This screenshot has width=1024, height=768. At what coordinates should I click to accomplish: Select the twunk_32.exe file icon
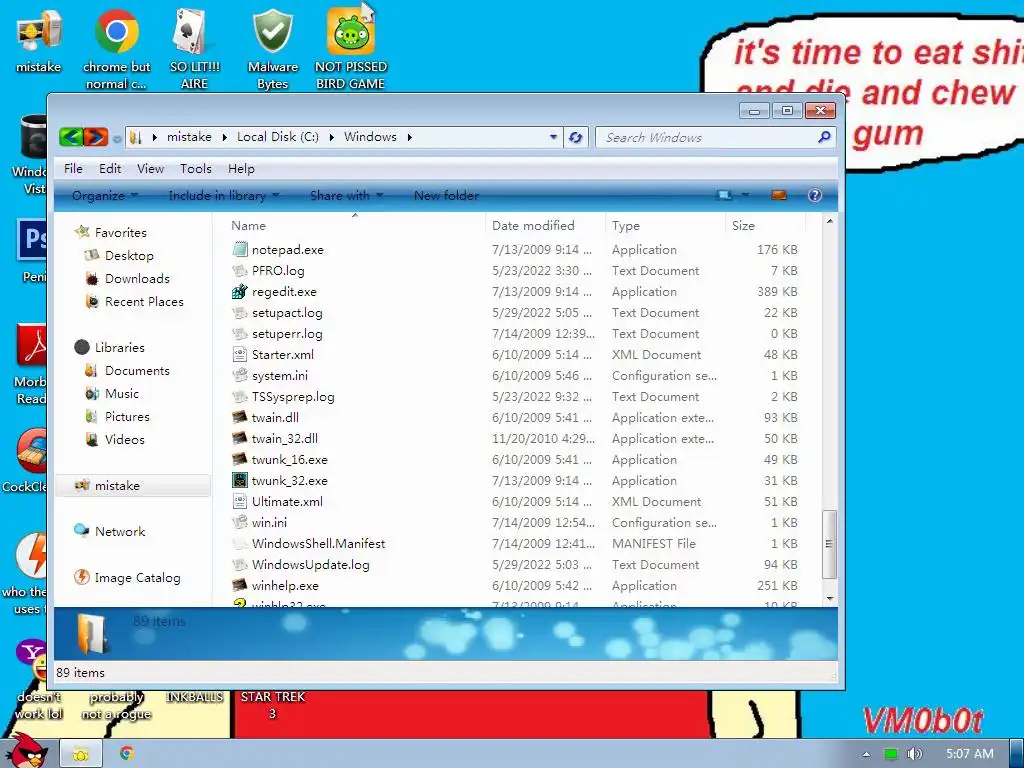[240, 481]
